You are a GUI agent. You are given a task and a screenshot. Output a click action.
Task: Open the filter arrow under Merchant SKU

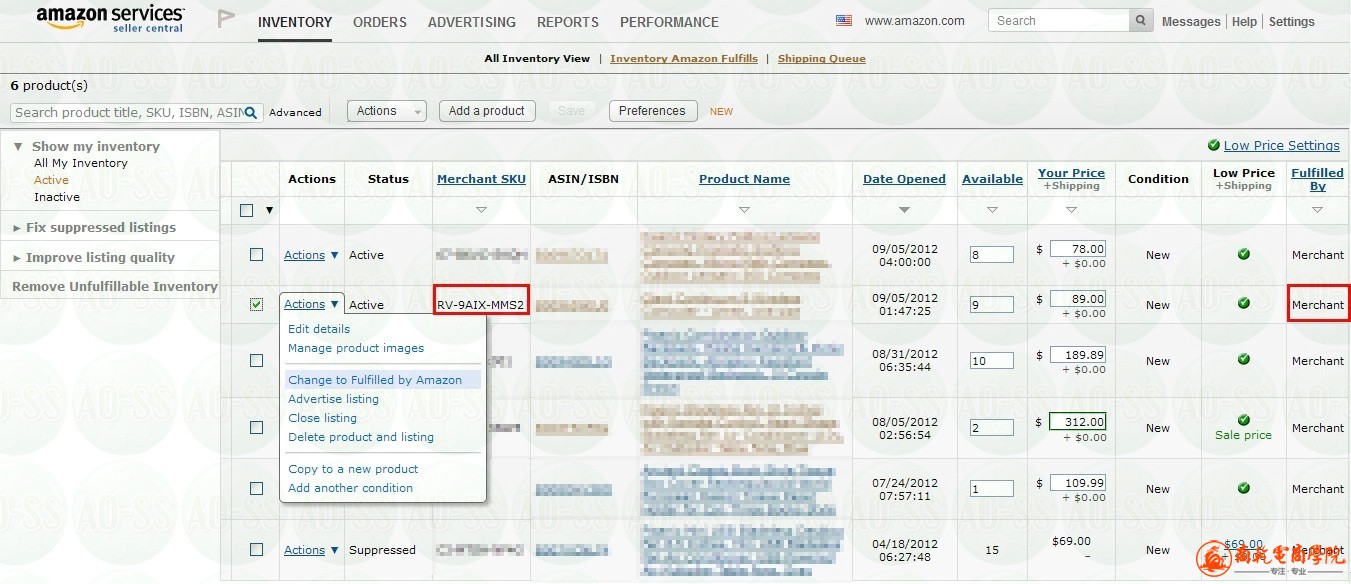pos(481,210)
